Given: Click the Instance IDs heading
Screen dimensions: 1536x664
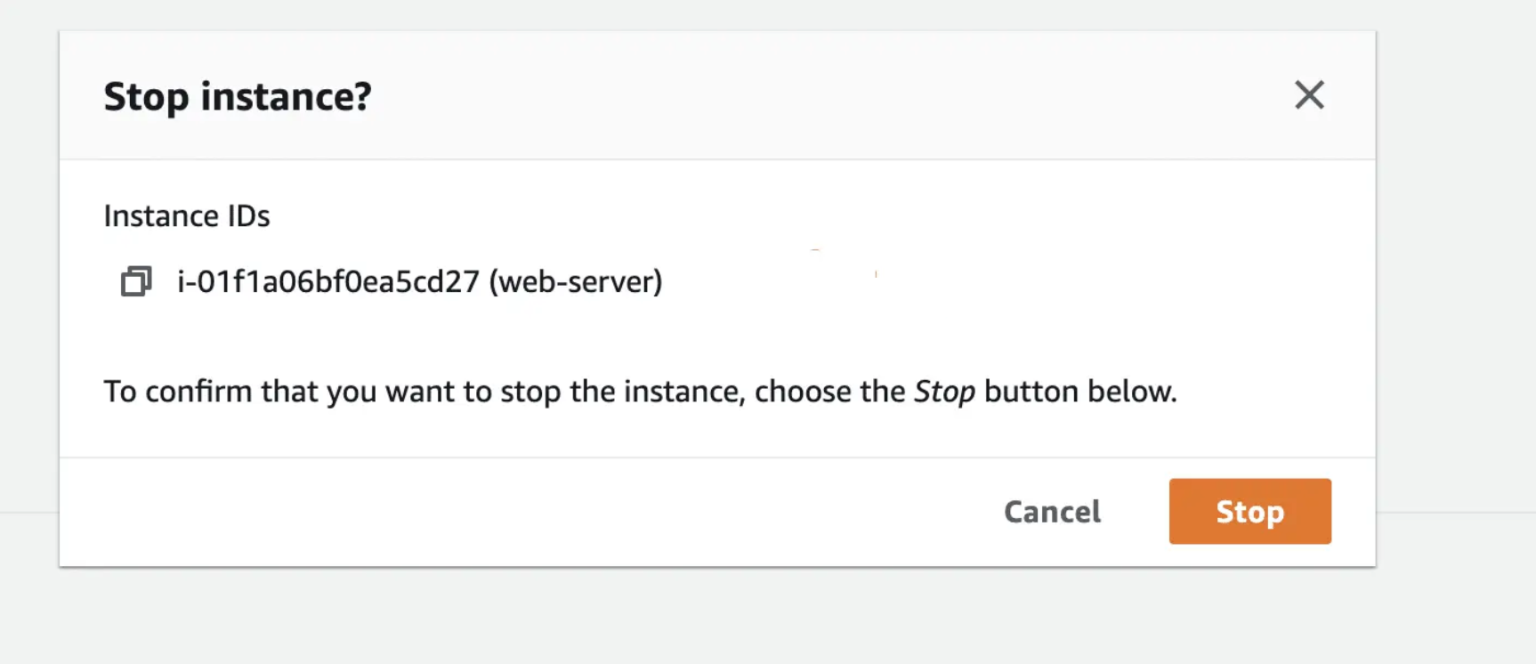Looking at the screenshot, I should (x=186, y=215).
